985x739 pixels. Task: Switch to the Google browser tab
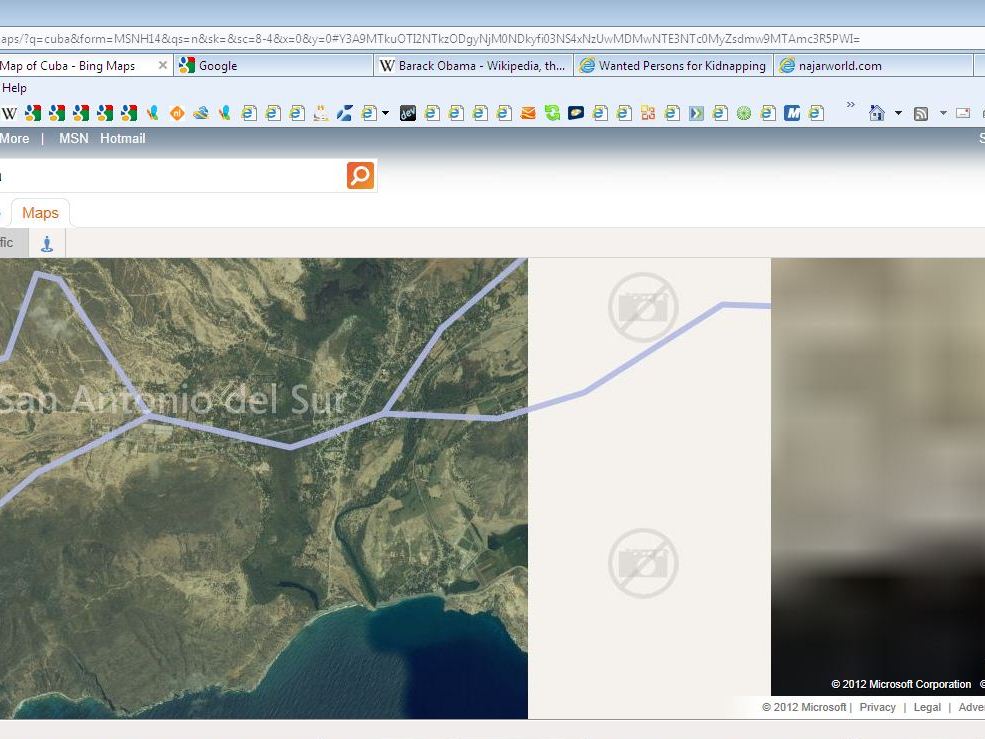pyautogui.click(x=274, y=65)
